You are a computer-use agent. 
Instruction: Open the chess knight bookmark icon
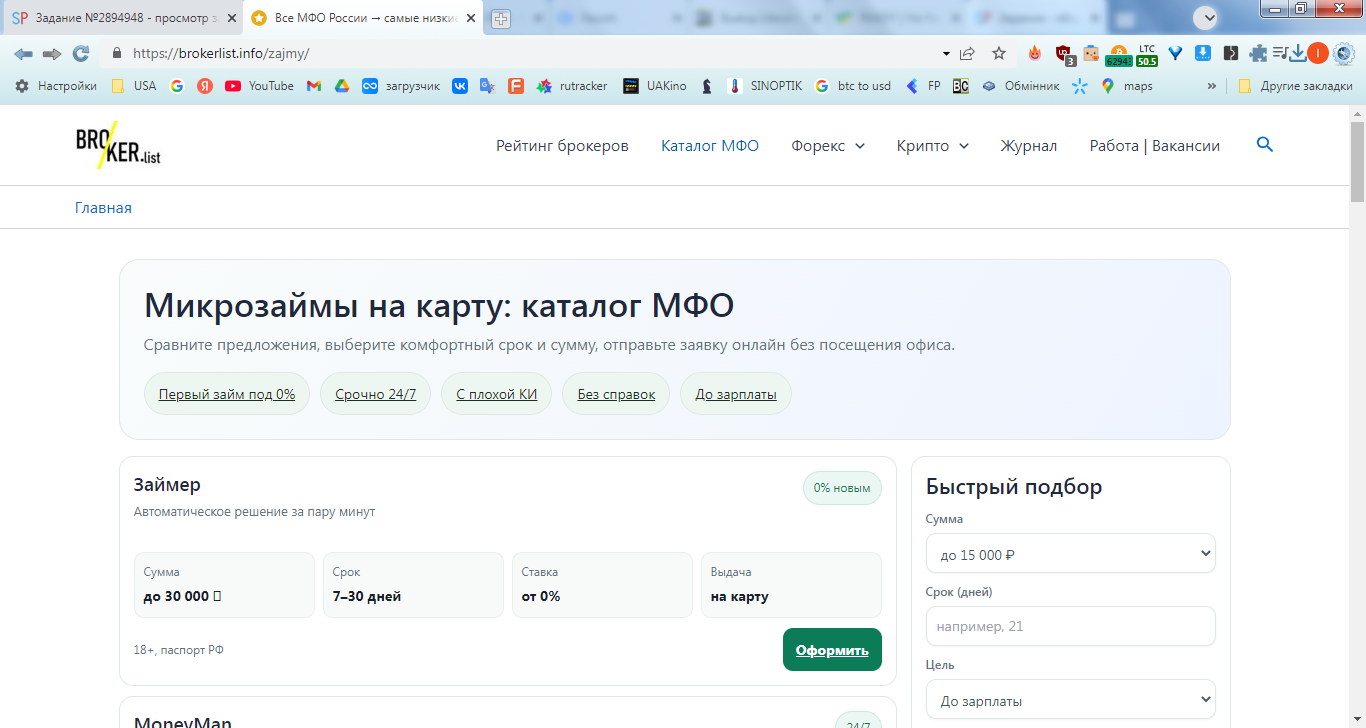[707, 86]
